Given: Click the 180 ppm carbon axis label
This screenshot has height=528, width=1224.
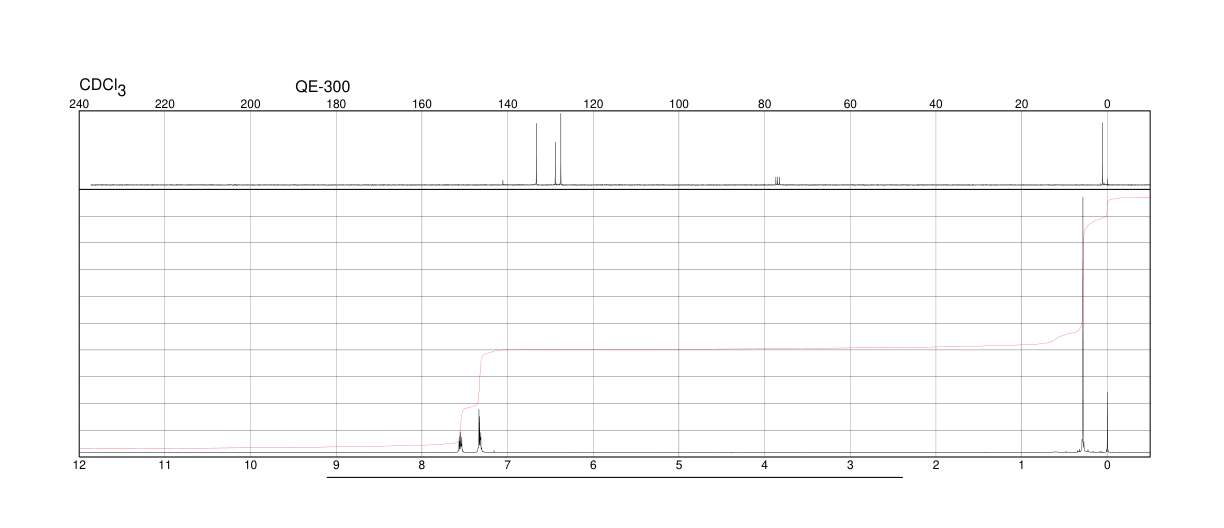Looking at the screenshot, I should tap(336, 104).
